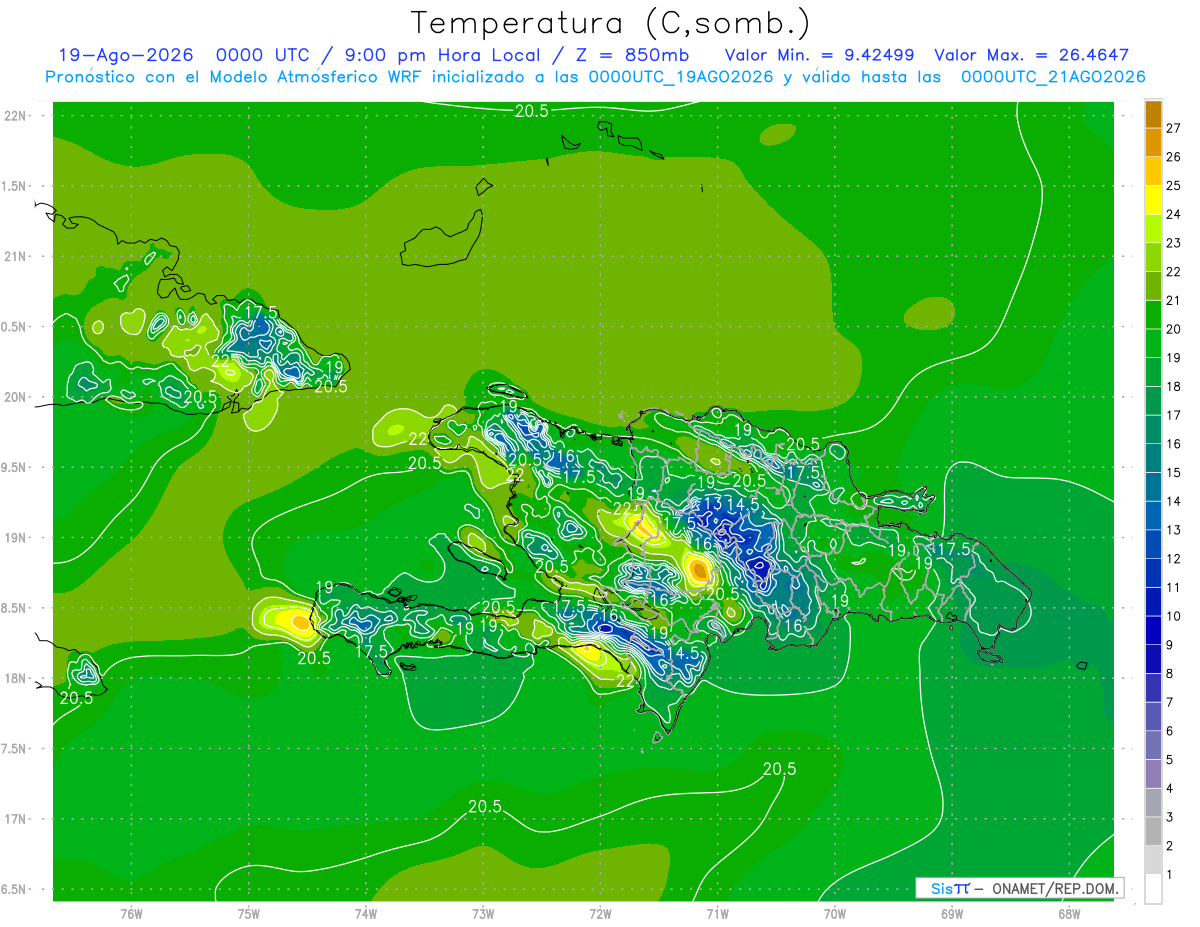Click the "Valor Max. = 26.4647" value
Viewport: 1200px width, 927px height.
coord(1031,55)
